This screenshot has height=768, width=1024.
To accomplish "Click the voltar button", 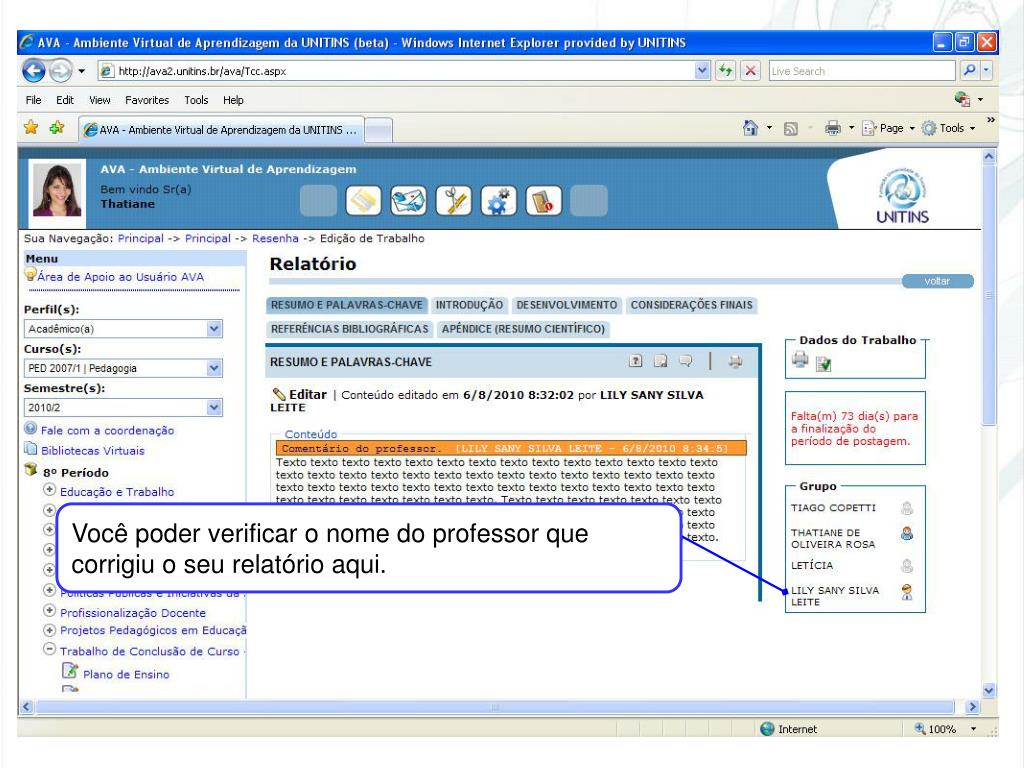I will tap(937, 281).
